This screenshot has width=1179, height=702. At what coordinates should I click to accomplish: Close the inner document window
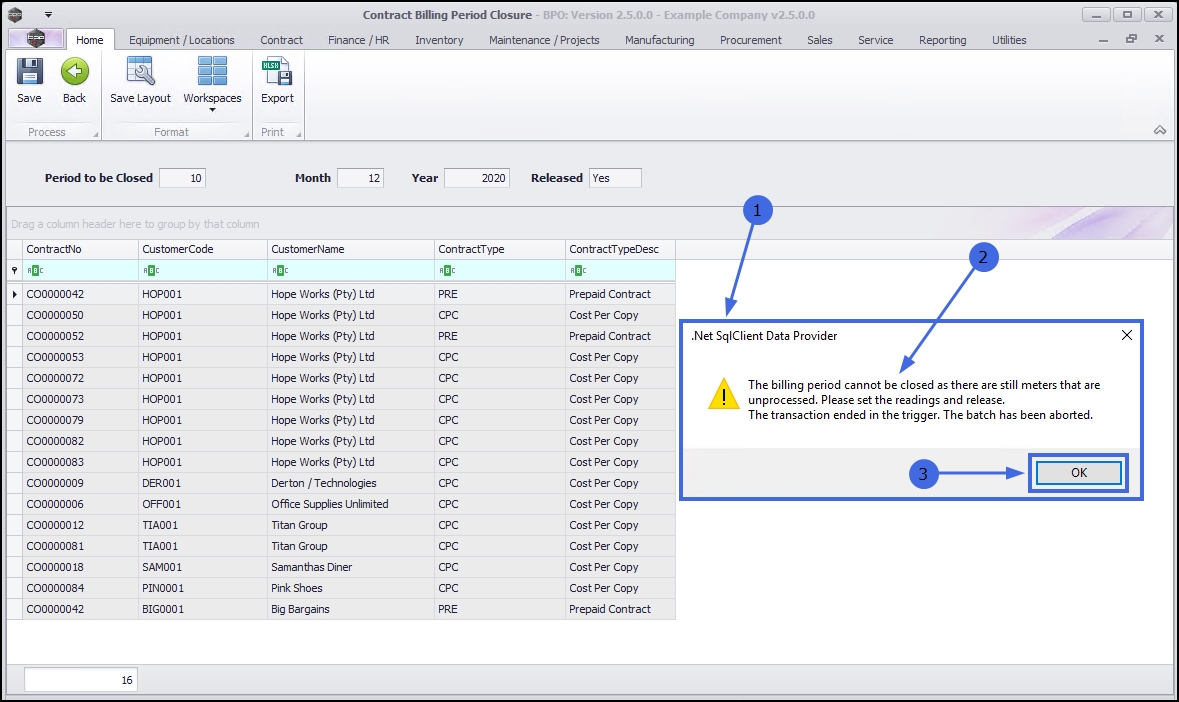coord(1159,39)
